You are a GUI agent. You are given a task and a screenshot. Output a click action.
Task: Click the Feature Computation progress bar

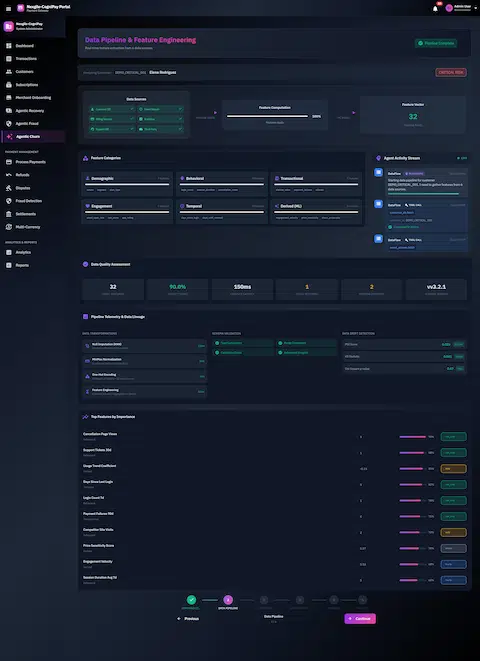click(x=267, y=116)
